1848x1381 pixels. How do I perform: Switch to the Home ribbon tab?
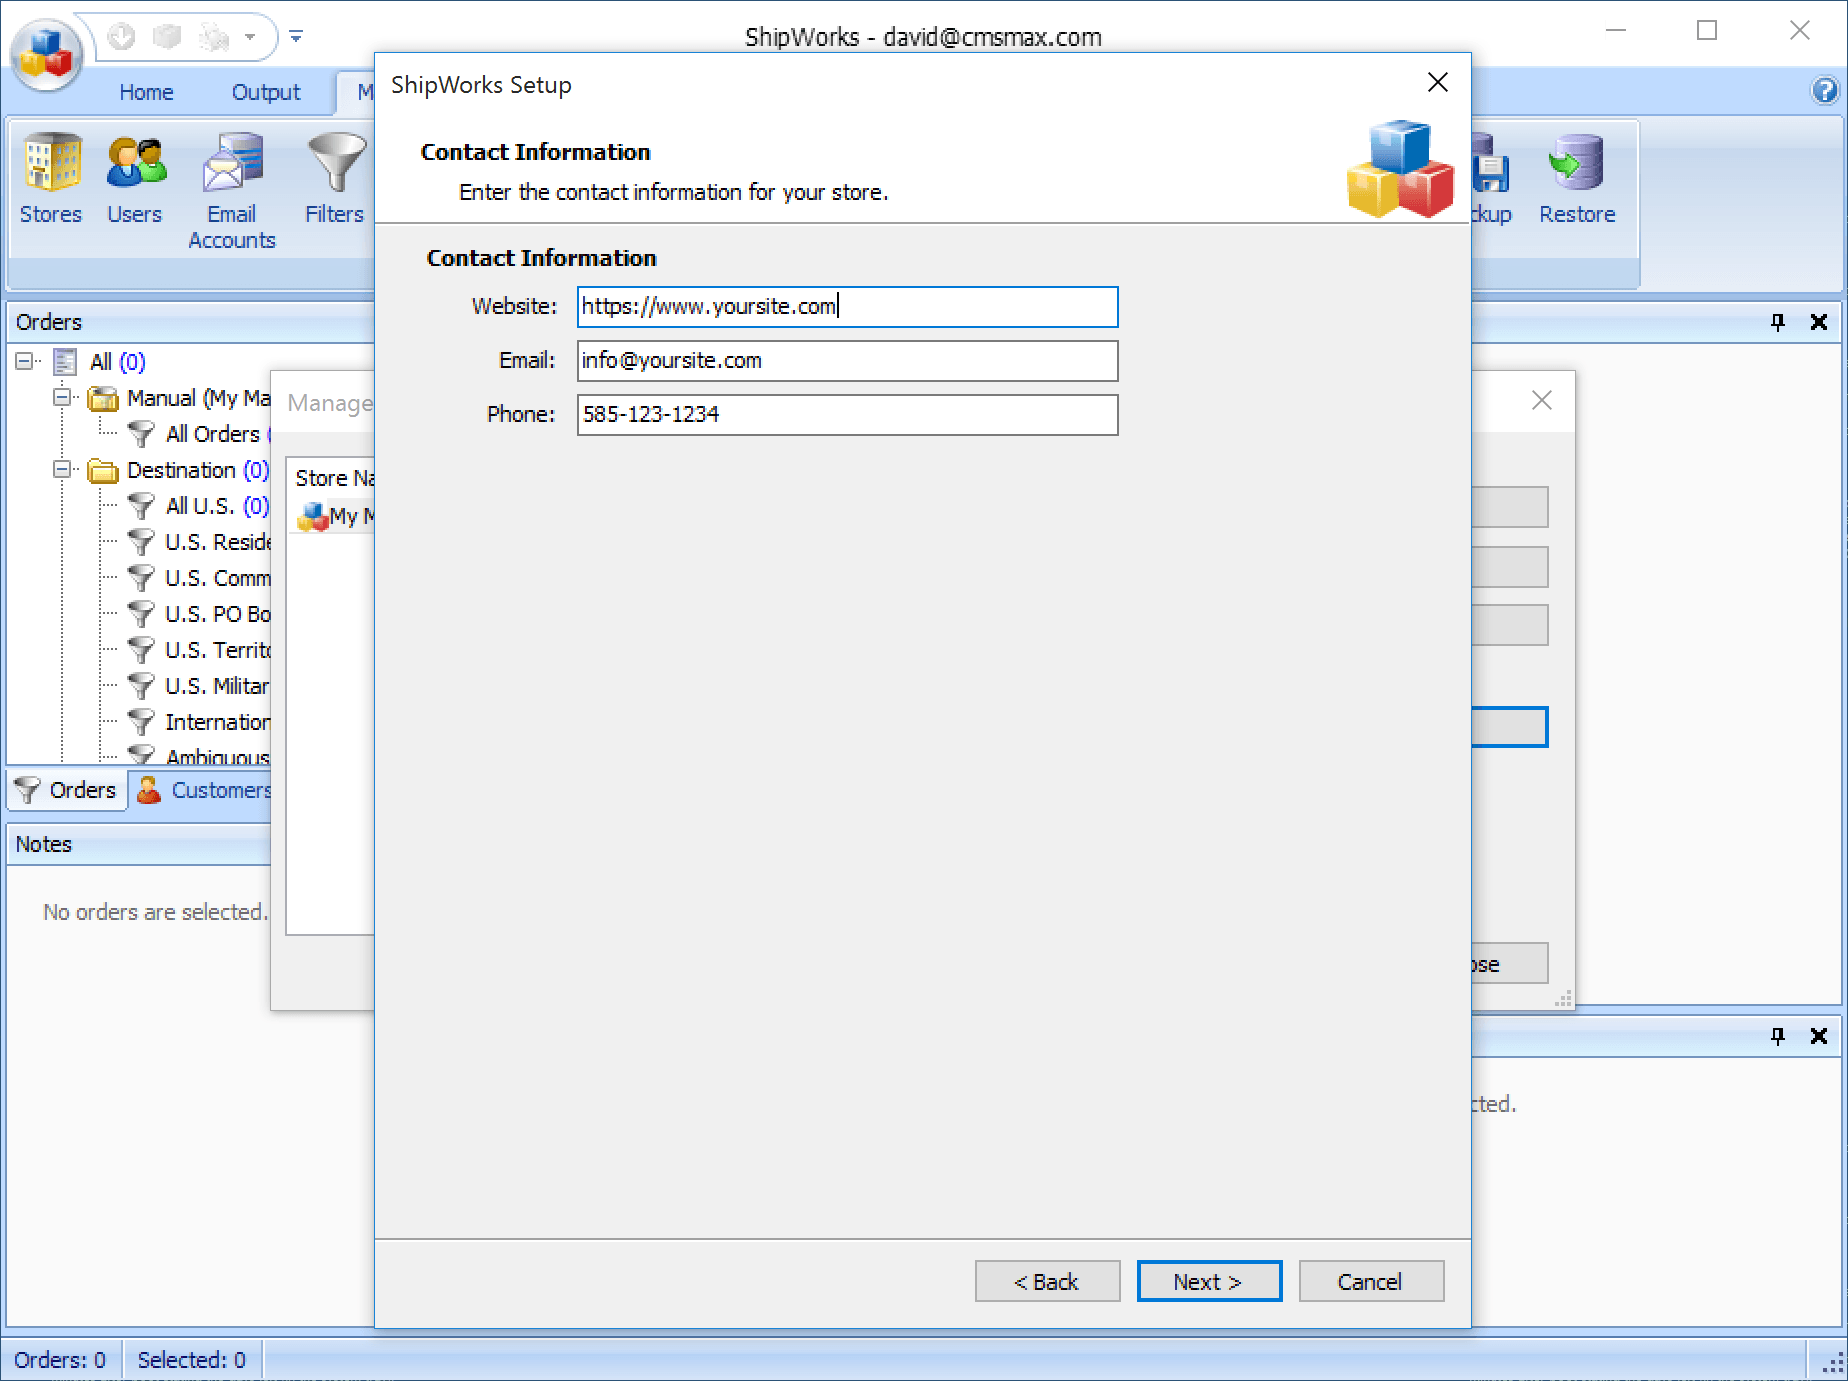tap(146, 92)
